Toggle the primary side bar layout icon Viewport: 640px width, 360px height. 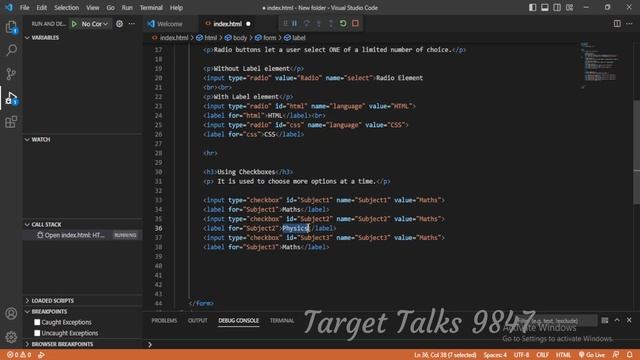pos(532,7)
